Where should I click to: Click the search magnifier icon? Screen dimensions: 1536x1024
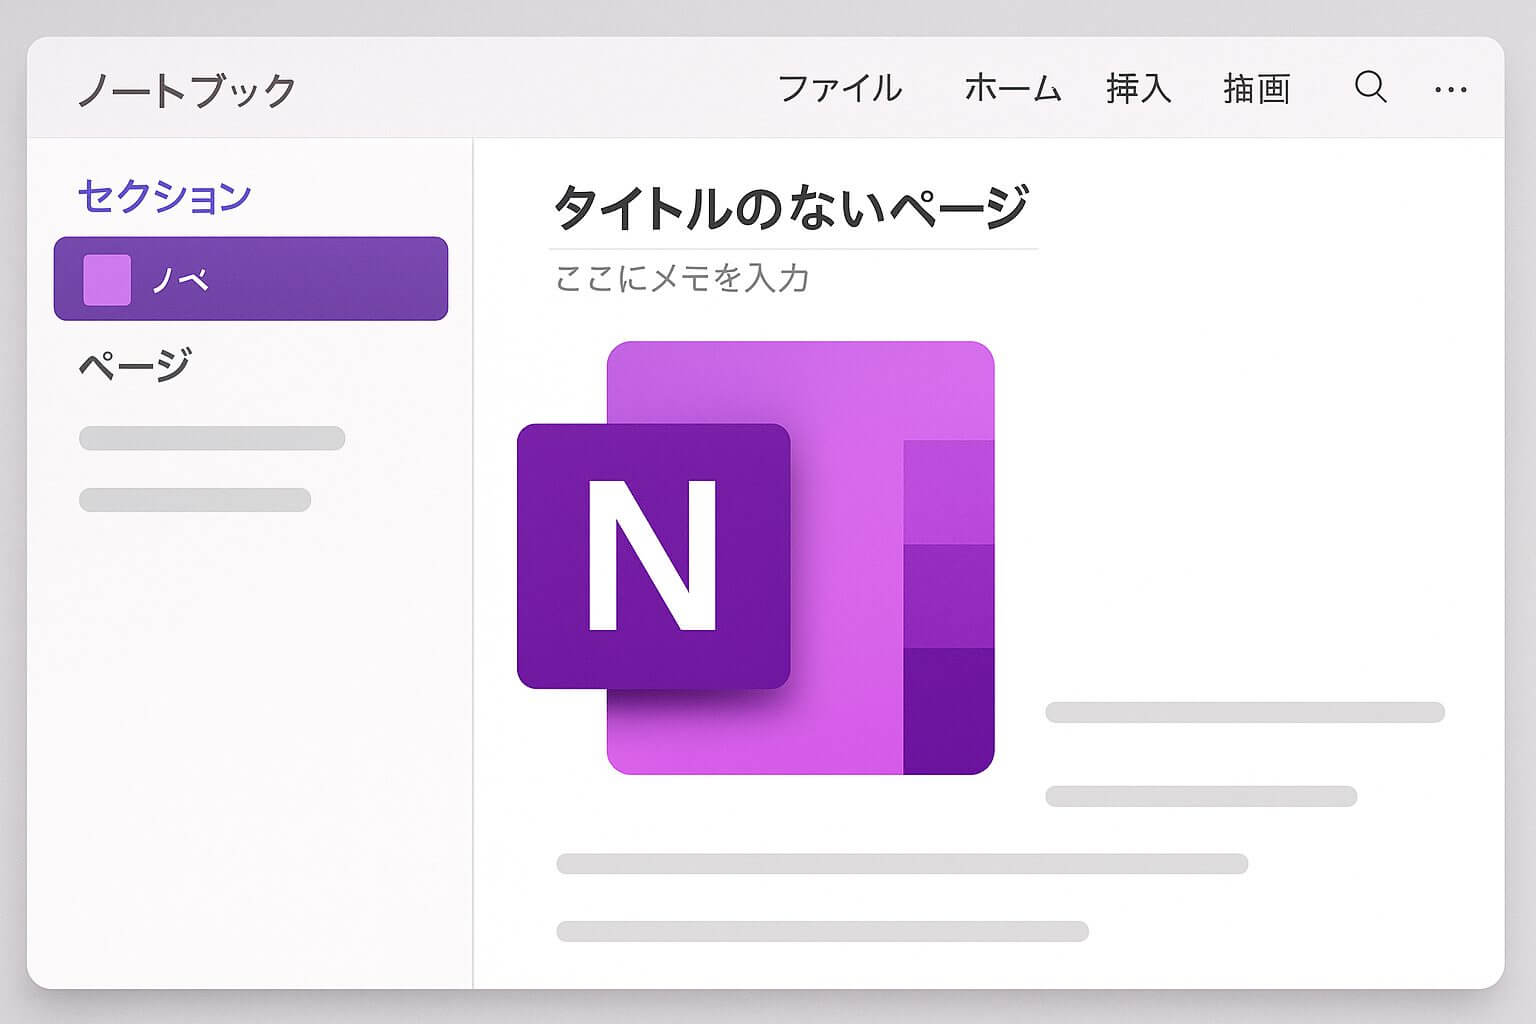pos(1370,88)
